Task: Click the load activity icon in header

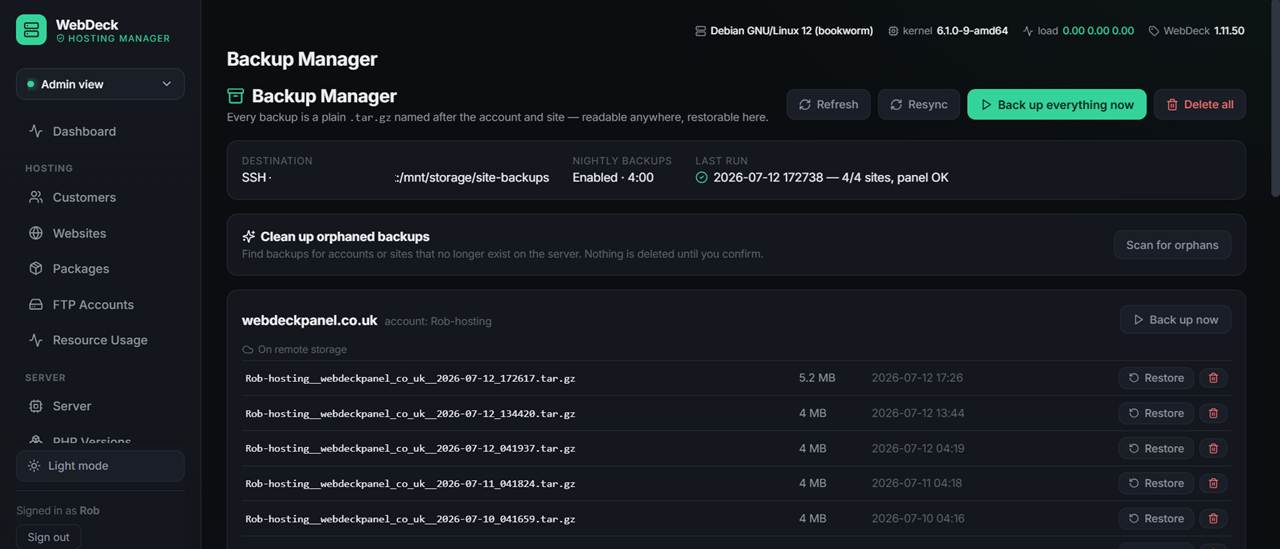Action: click(1028, 31)
